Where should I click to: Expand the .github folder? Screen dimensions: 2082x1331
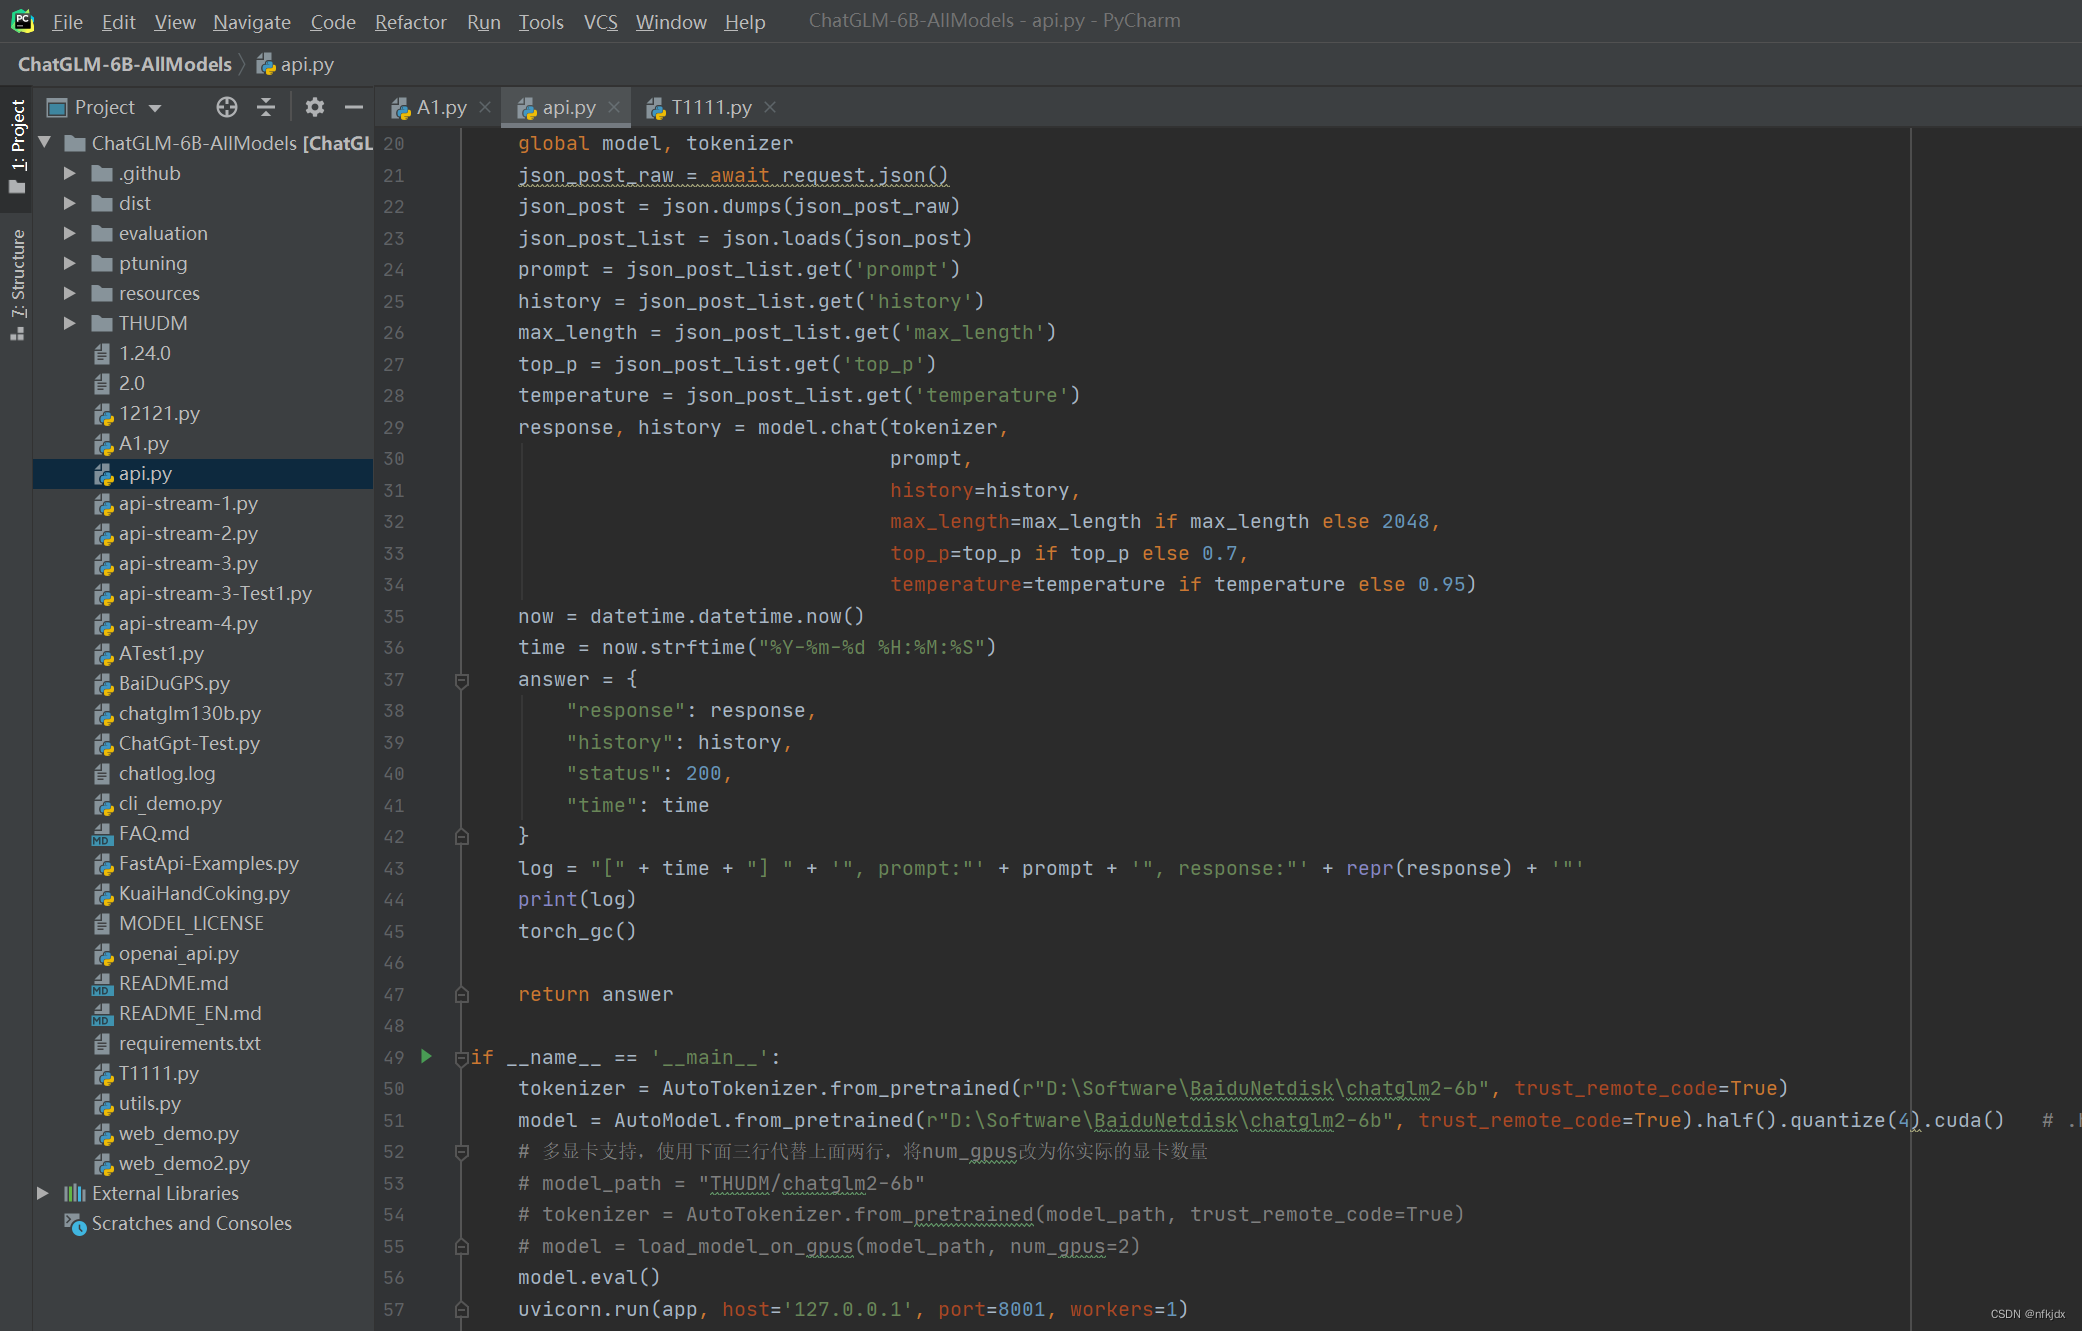[69, 173]
